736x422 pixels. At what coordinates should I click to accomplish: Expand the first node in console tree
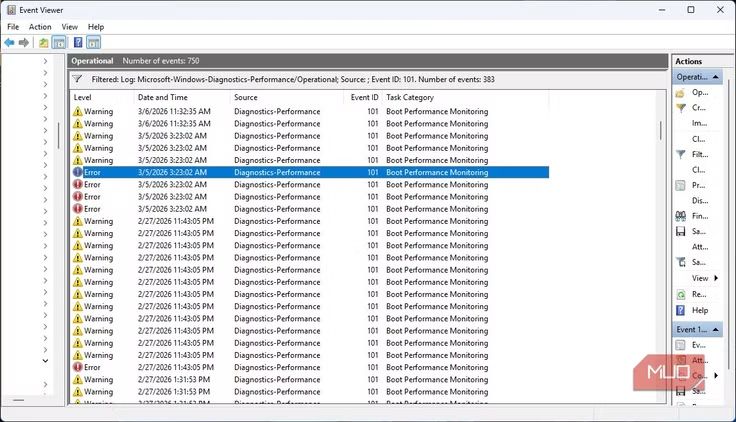coord(46,61)
